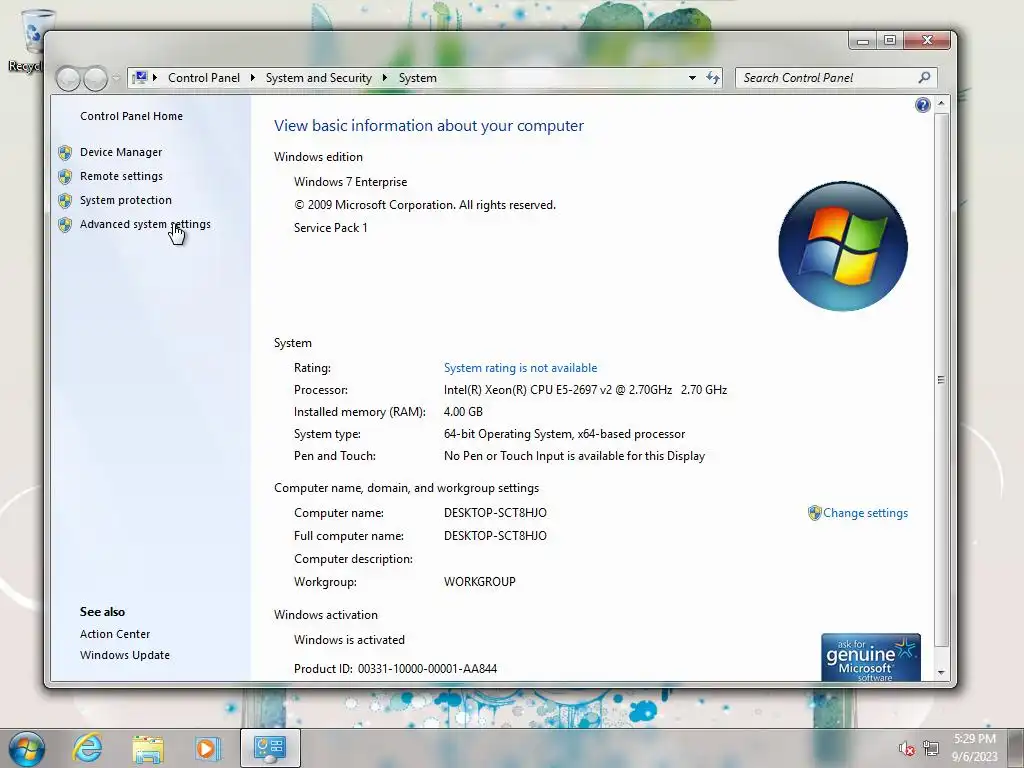Click the 'Windows is activated' text
Image resolution: width=1024 pixels, height=768 pixels.
click(349, 640)
